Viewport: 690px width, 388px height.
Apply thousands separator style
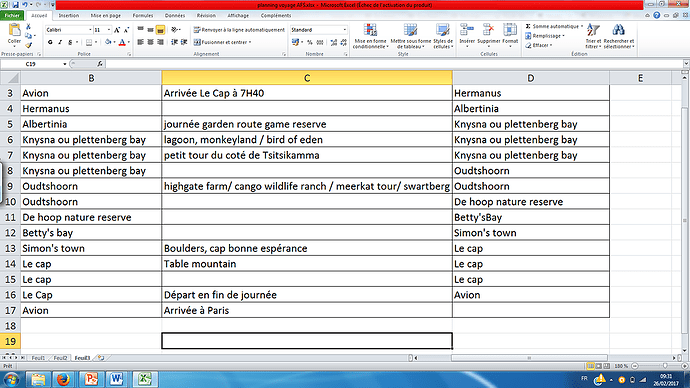(320, 42)
